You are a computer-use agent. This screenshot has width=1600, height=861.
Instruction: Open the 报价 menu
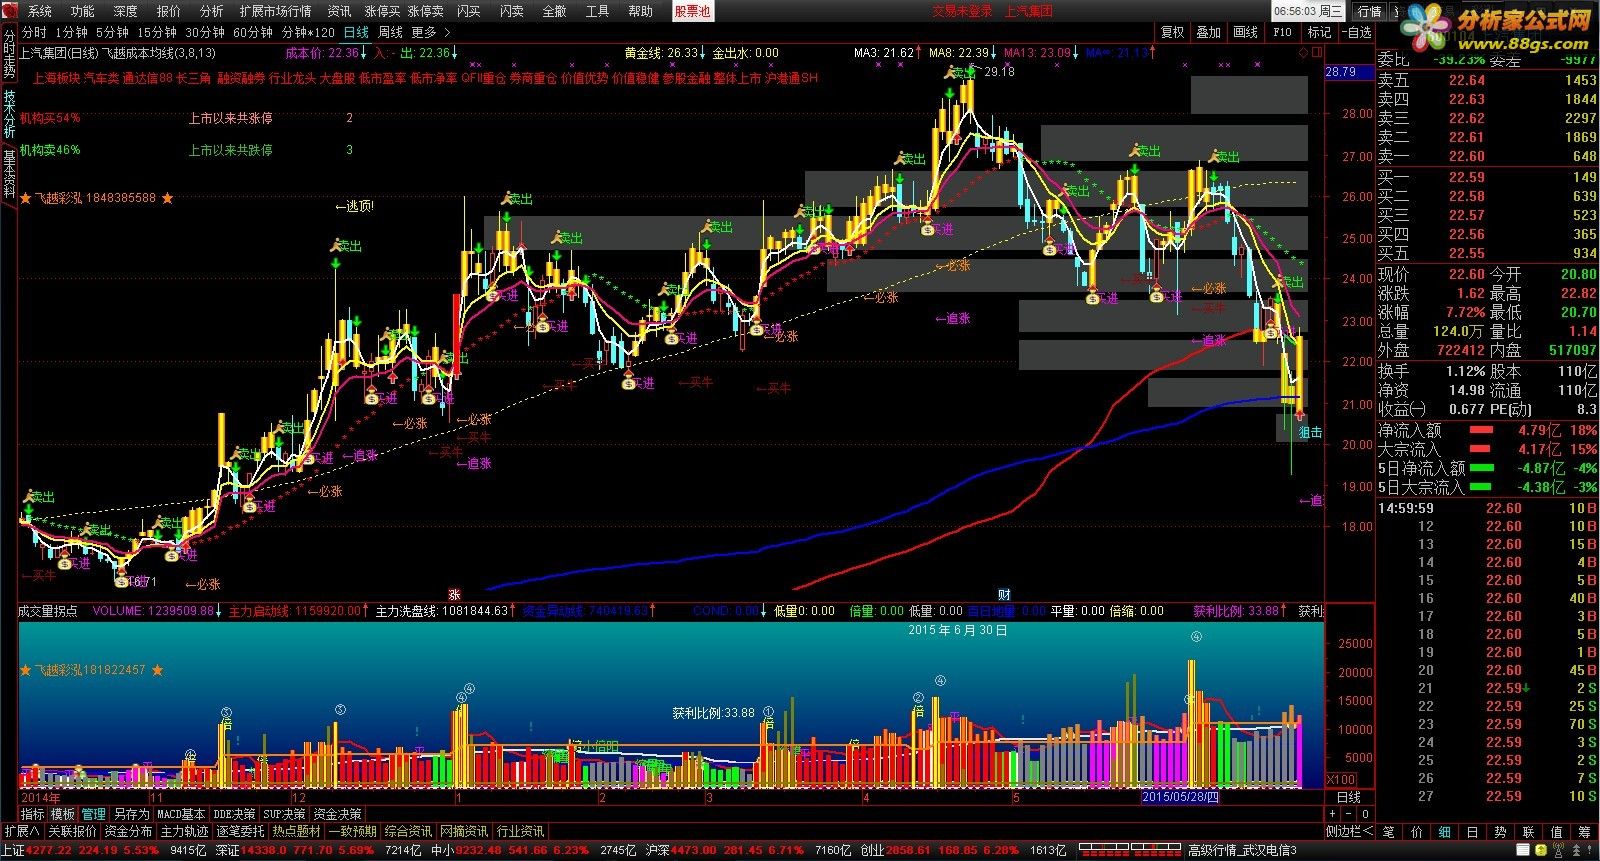tap(169, 11)
